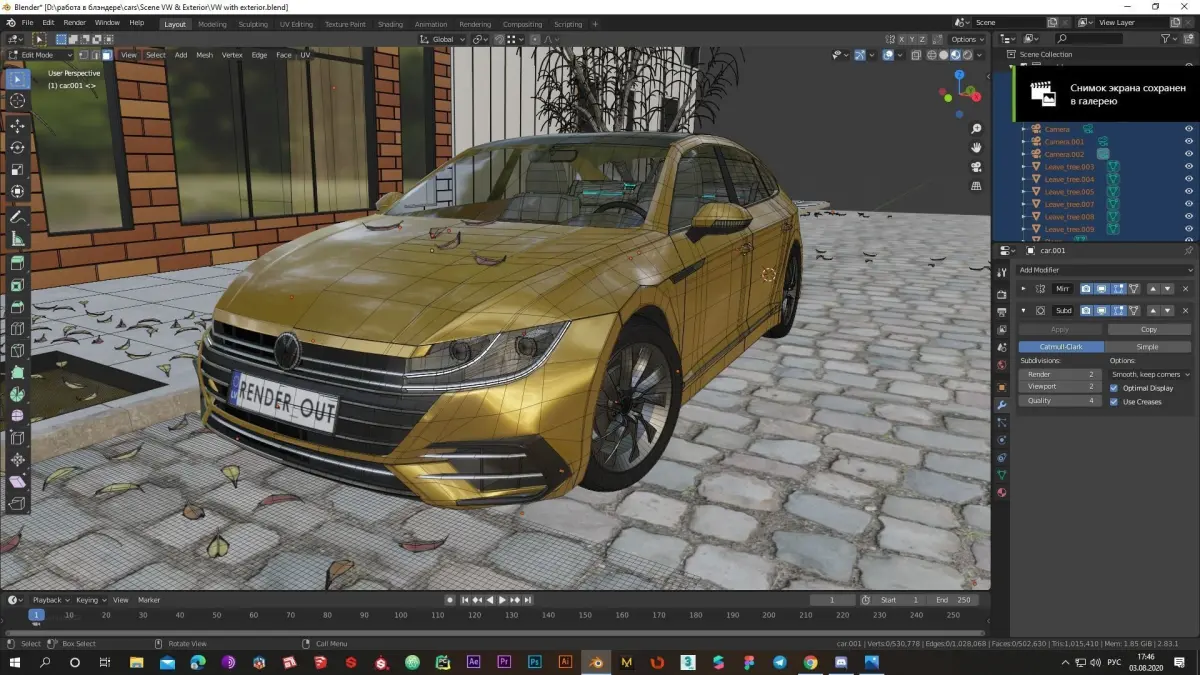
Task: Expand the Mirror modifier panel
Action: tap(1023, 288)
